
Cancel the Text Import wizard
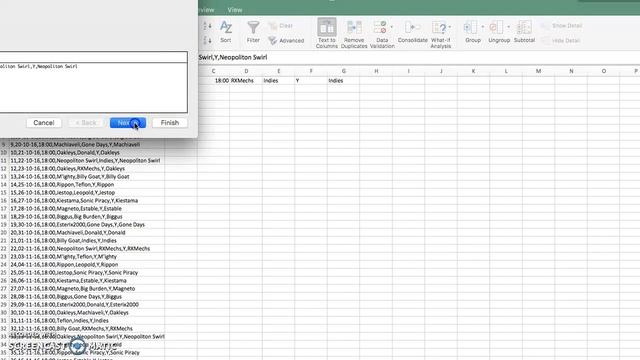click(44, 123)
